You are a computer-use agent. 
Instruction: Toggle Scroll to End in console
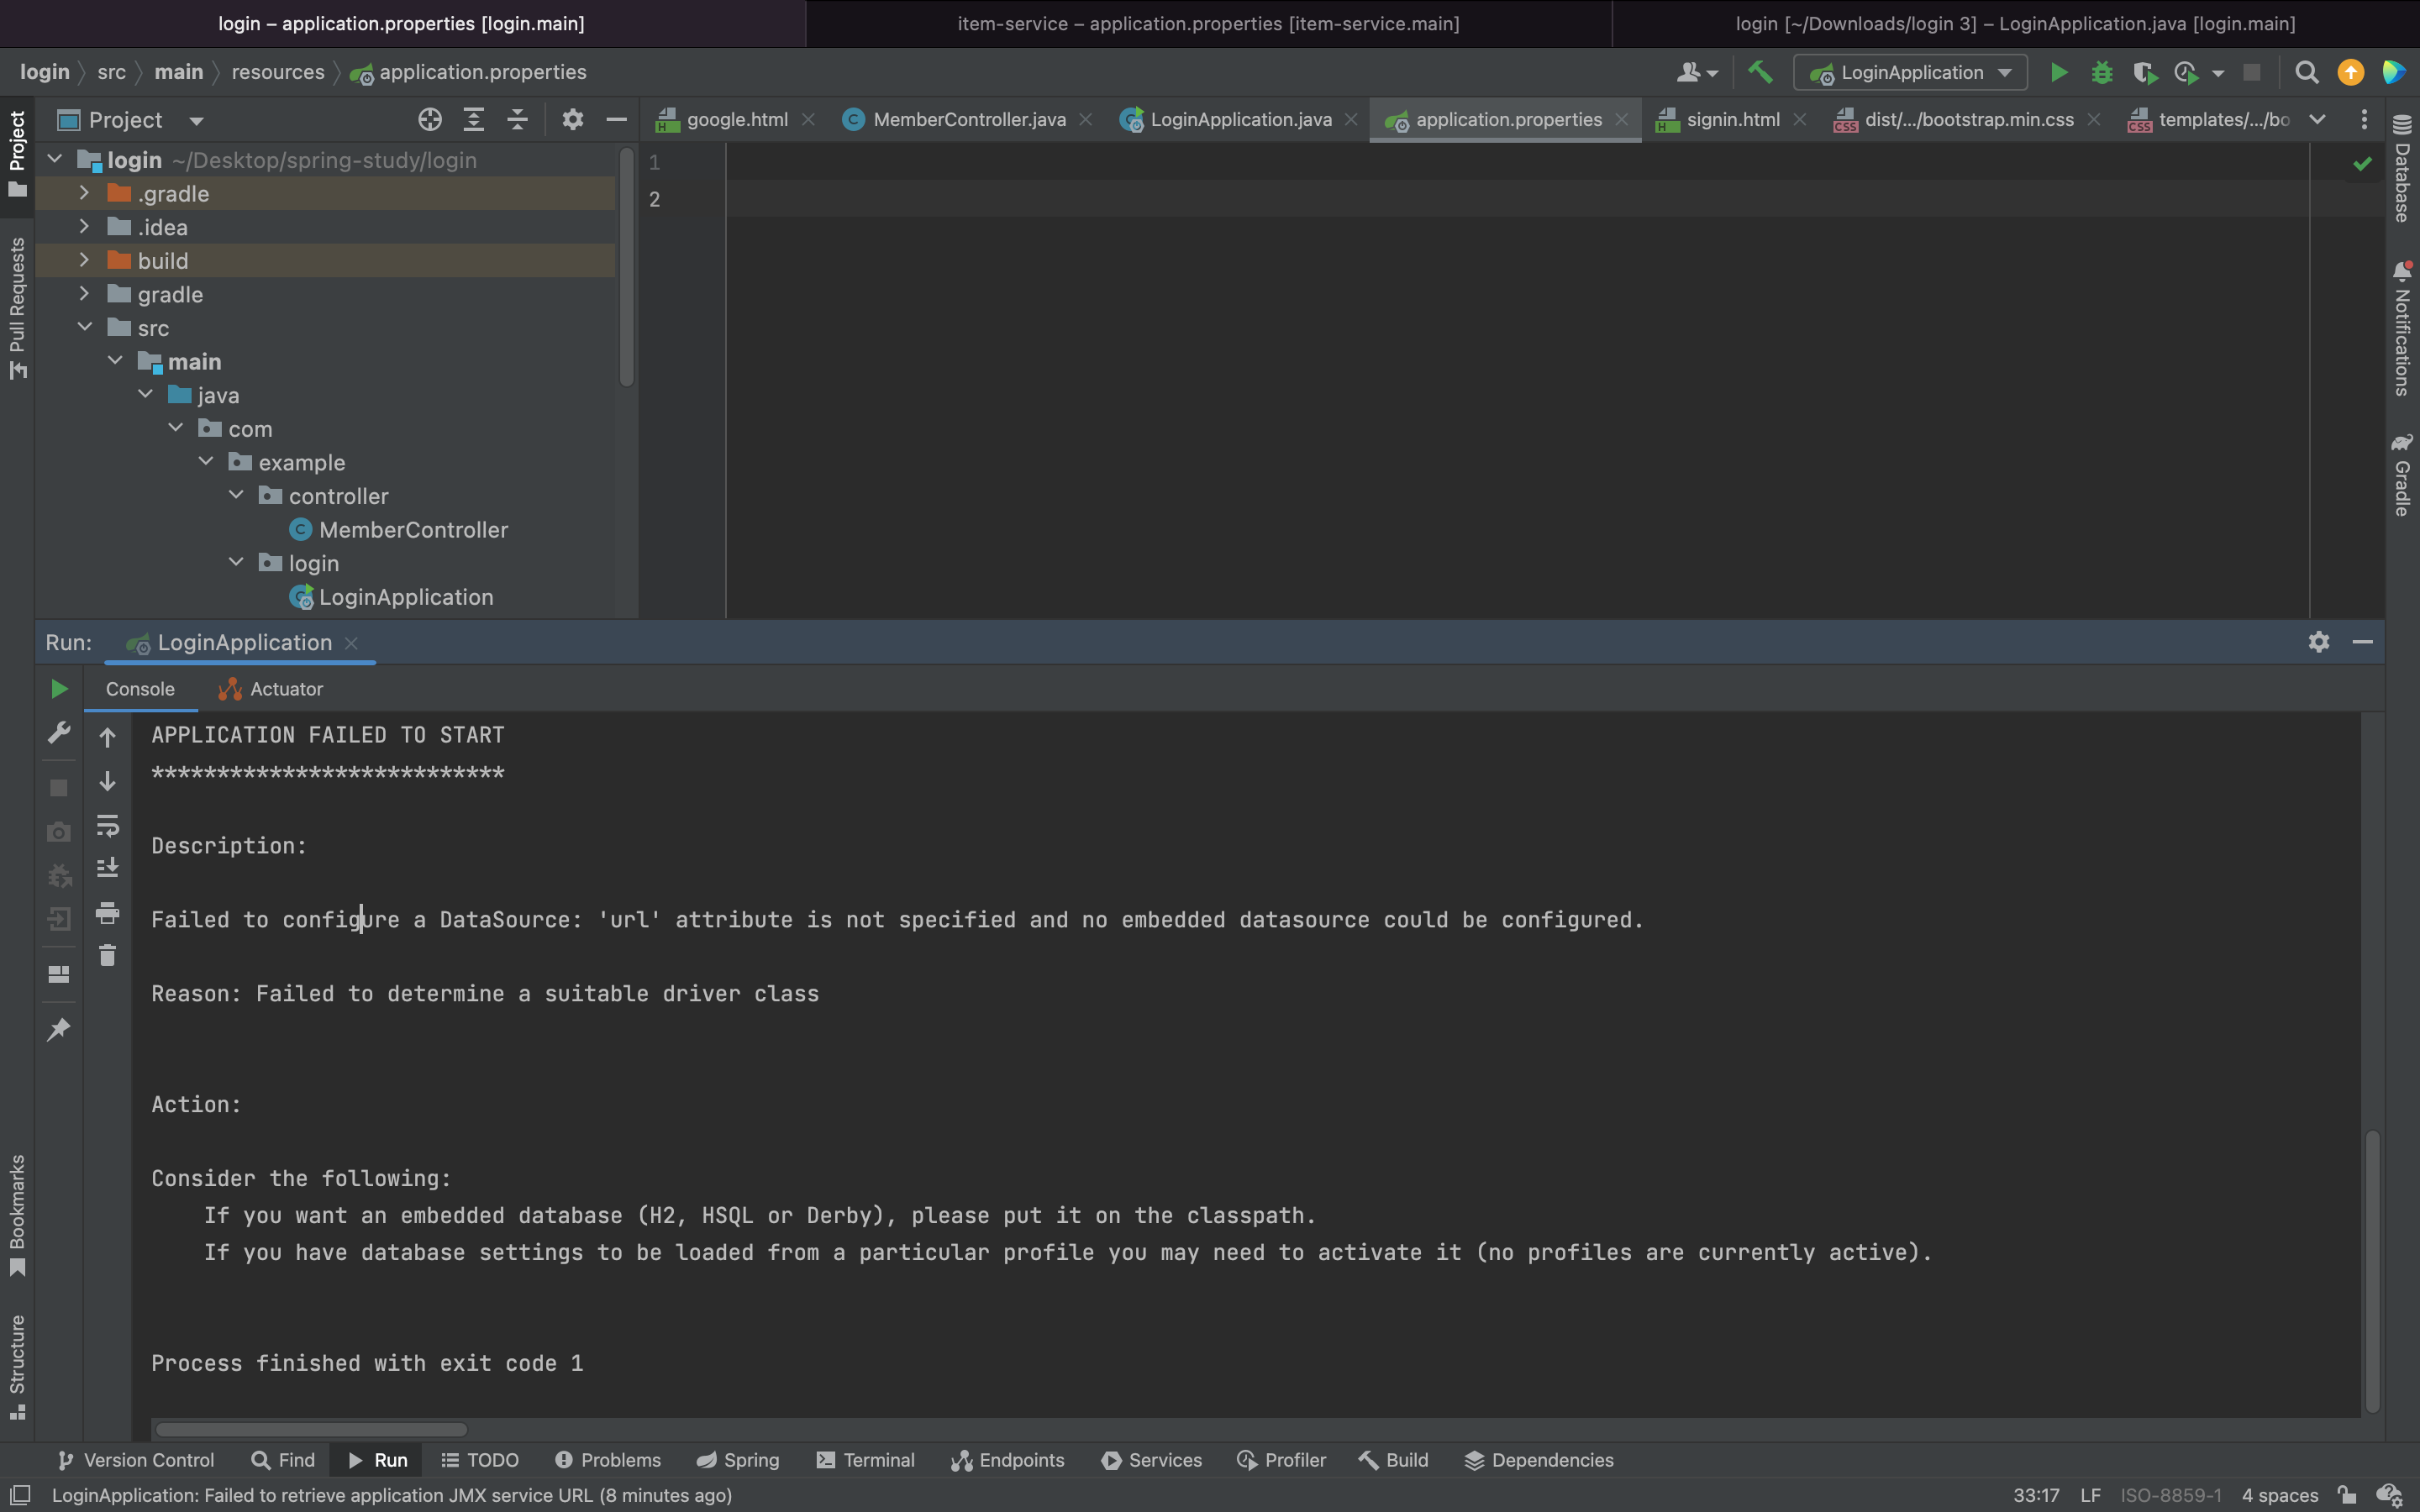tap(107, 867)
